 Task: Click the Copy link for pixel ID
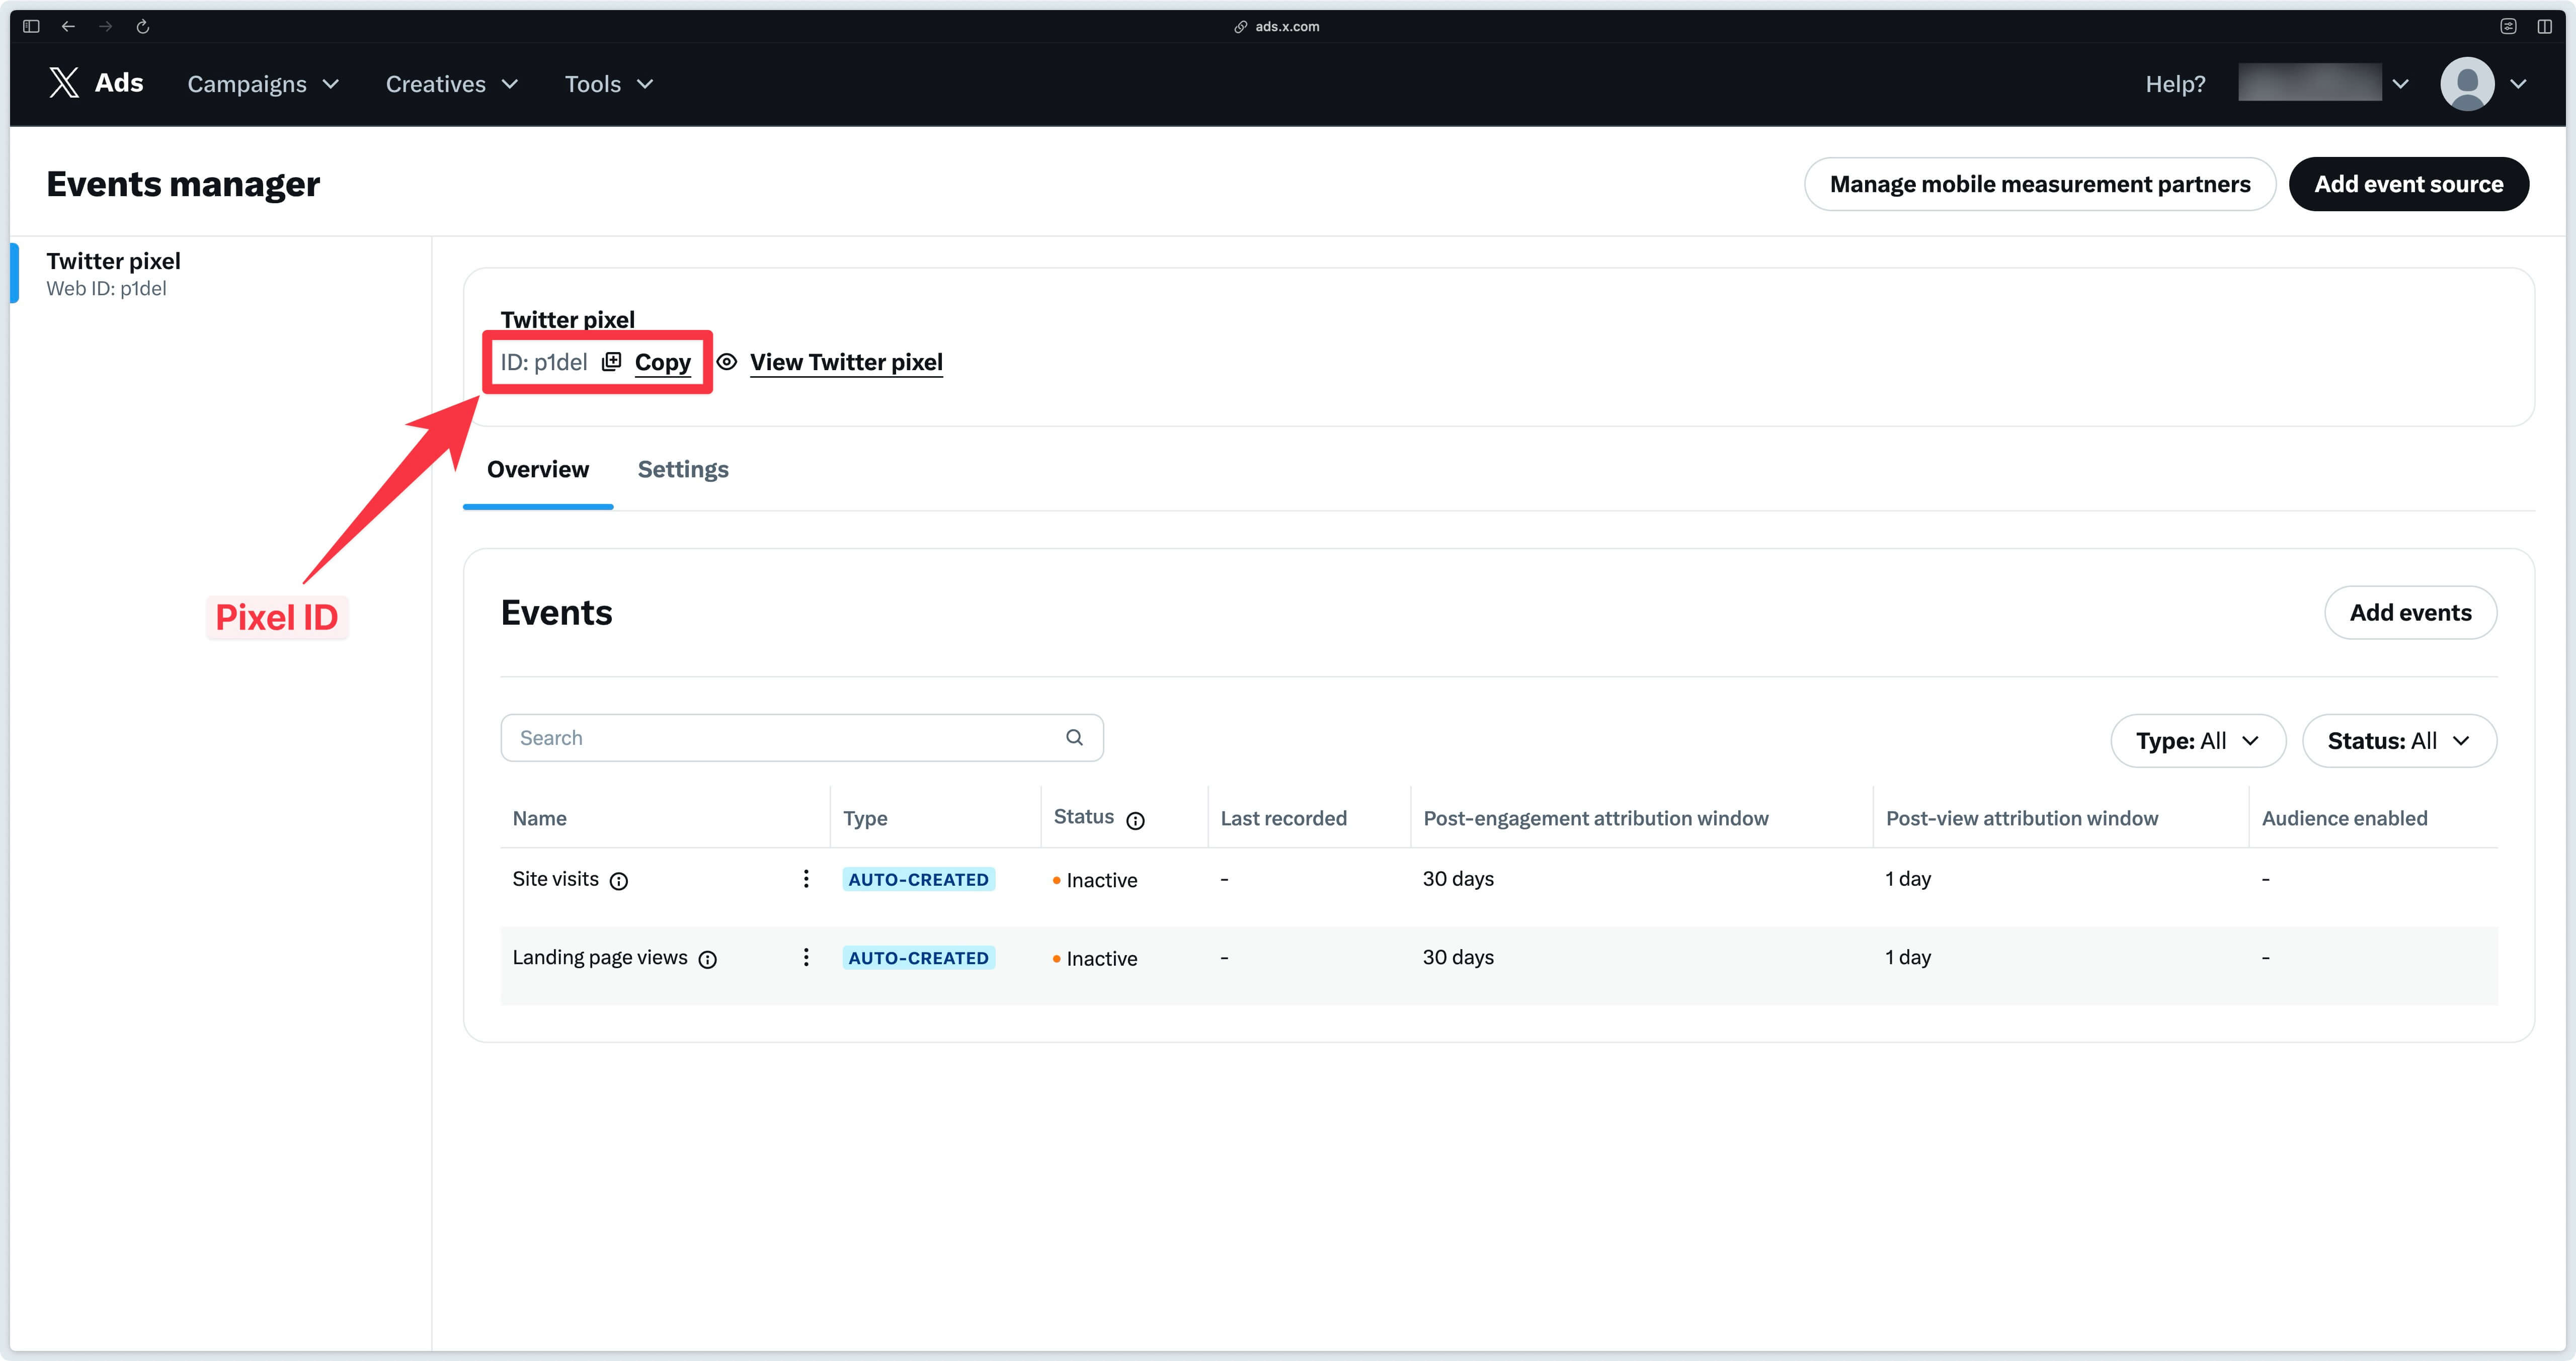click(x=662, y=362)
